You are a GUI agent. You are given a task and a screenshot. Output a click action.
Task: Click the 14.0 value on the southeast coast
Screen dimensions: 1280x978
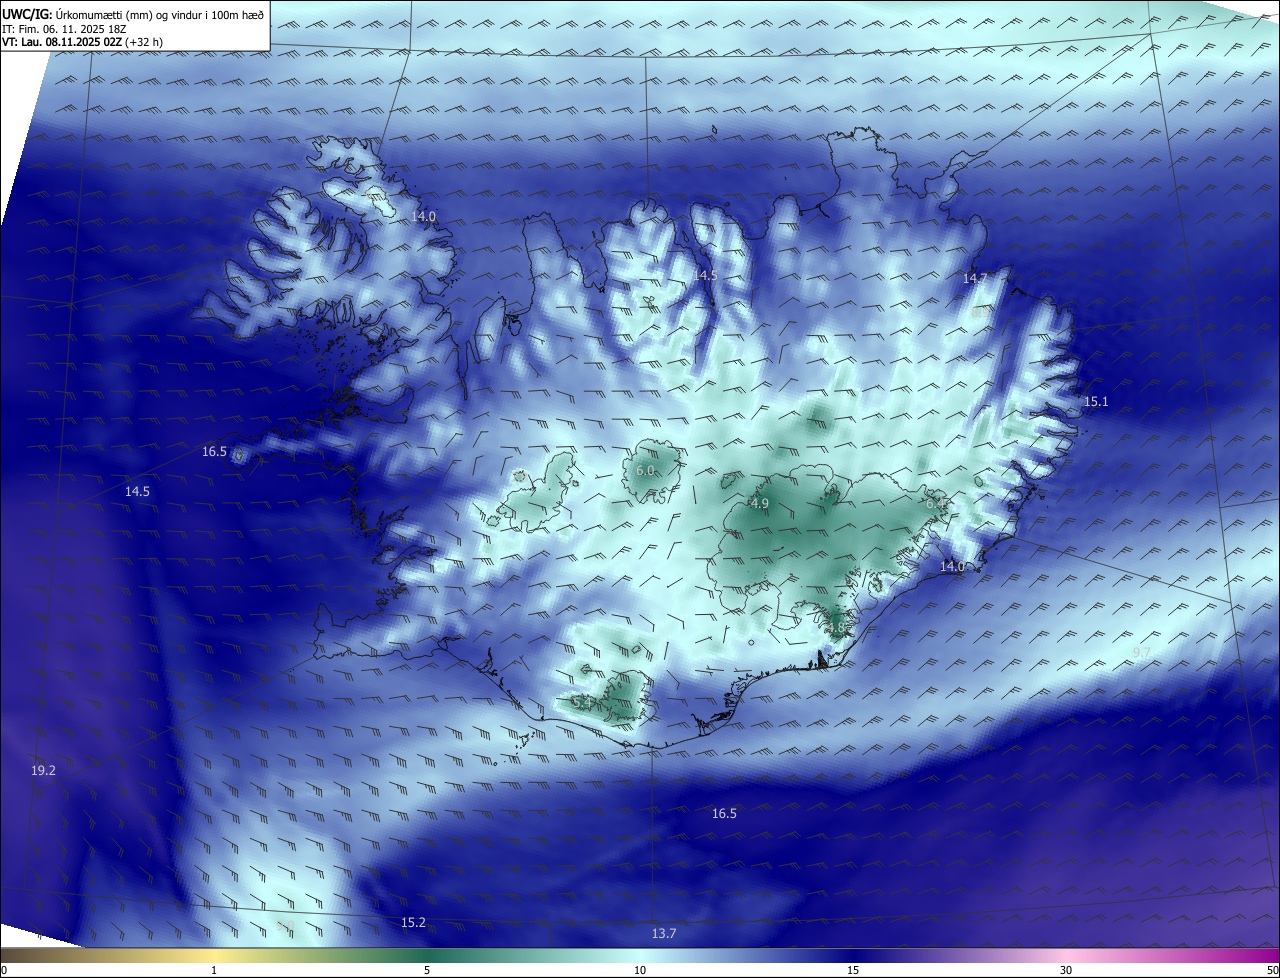(952, 566)
